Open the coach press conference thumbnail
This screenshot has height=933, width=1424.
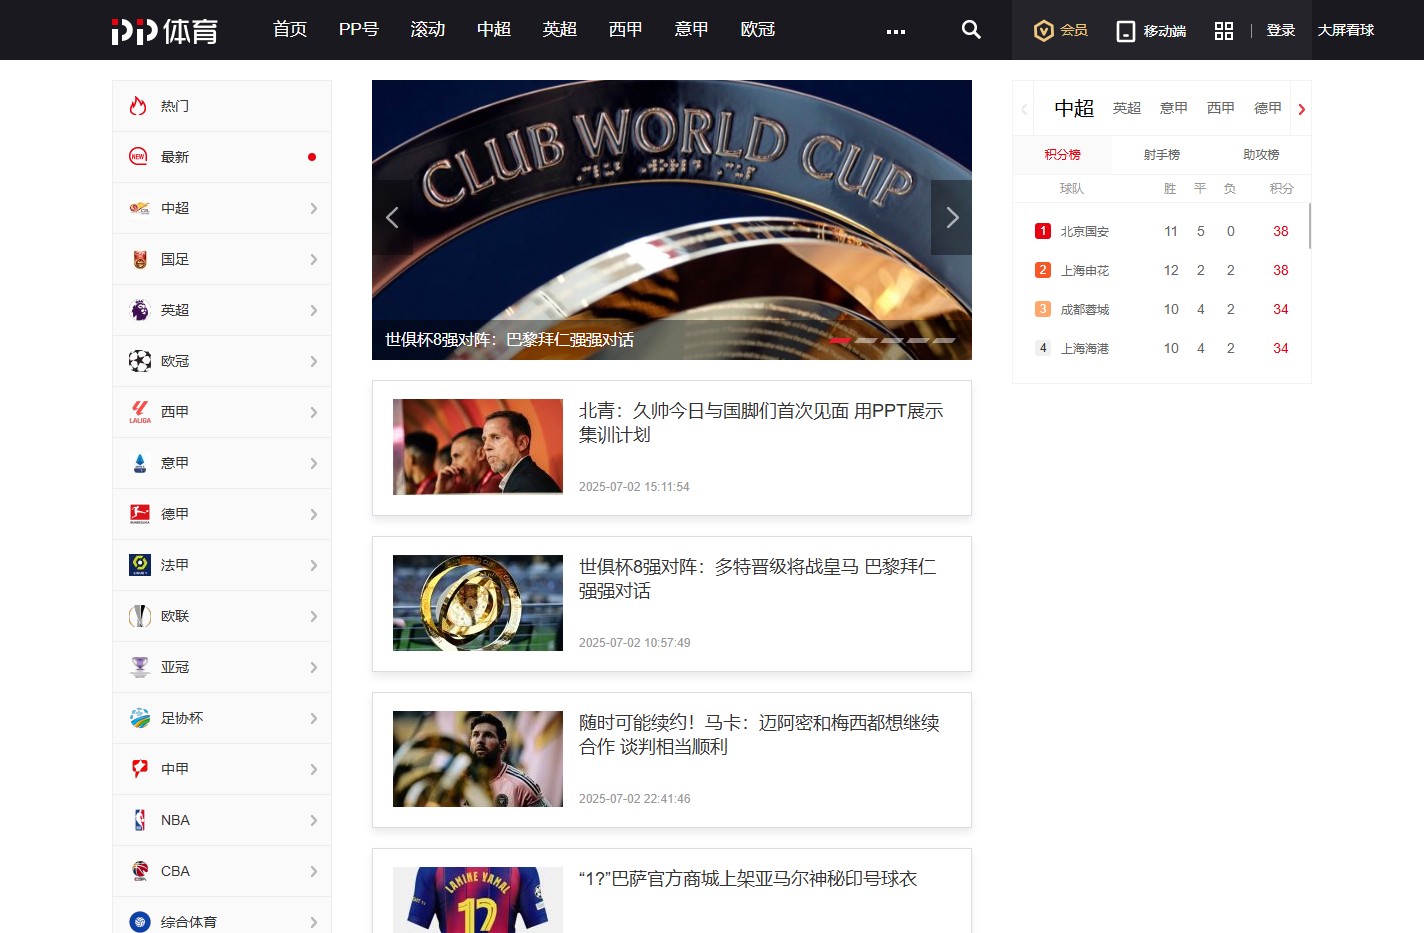478,447
